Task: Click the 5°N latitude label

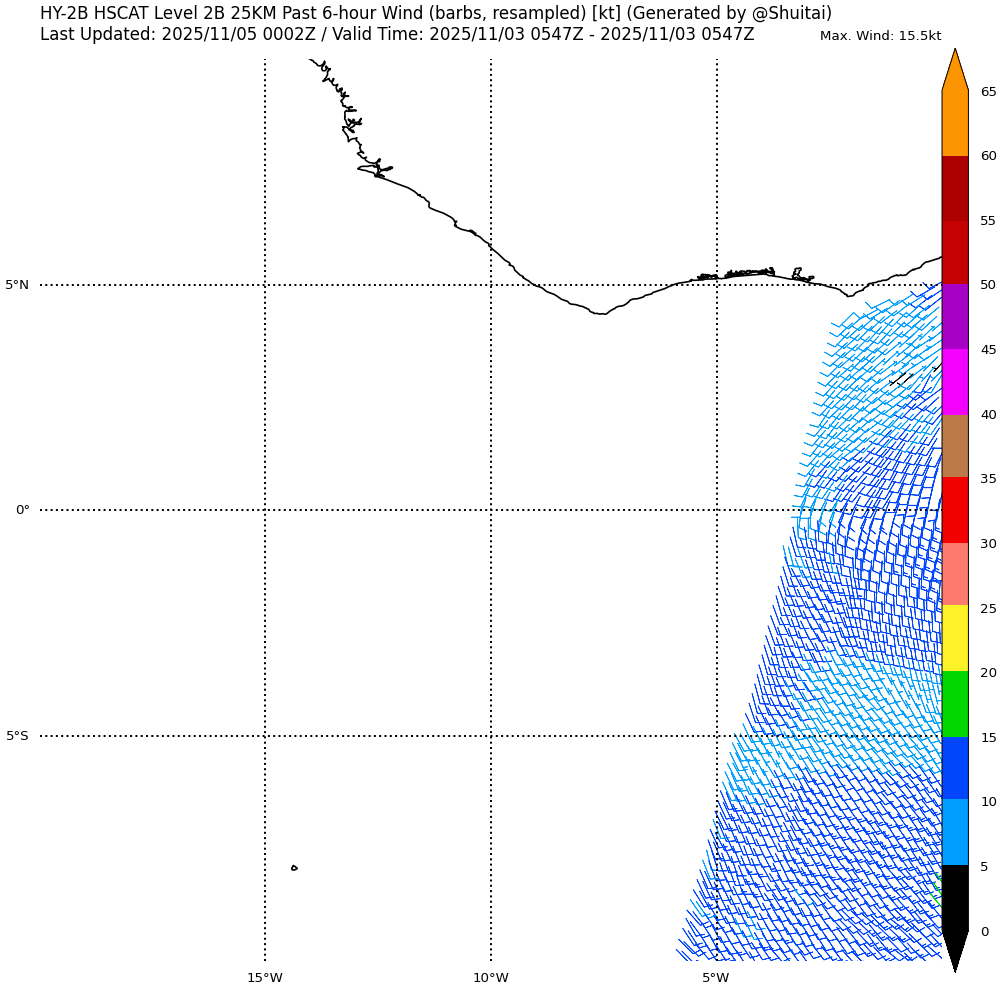Action: (x=18, y=285)
